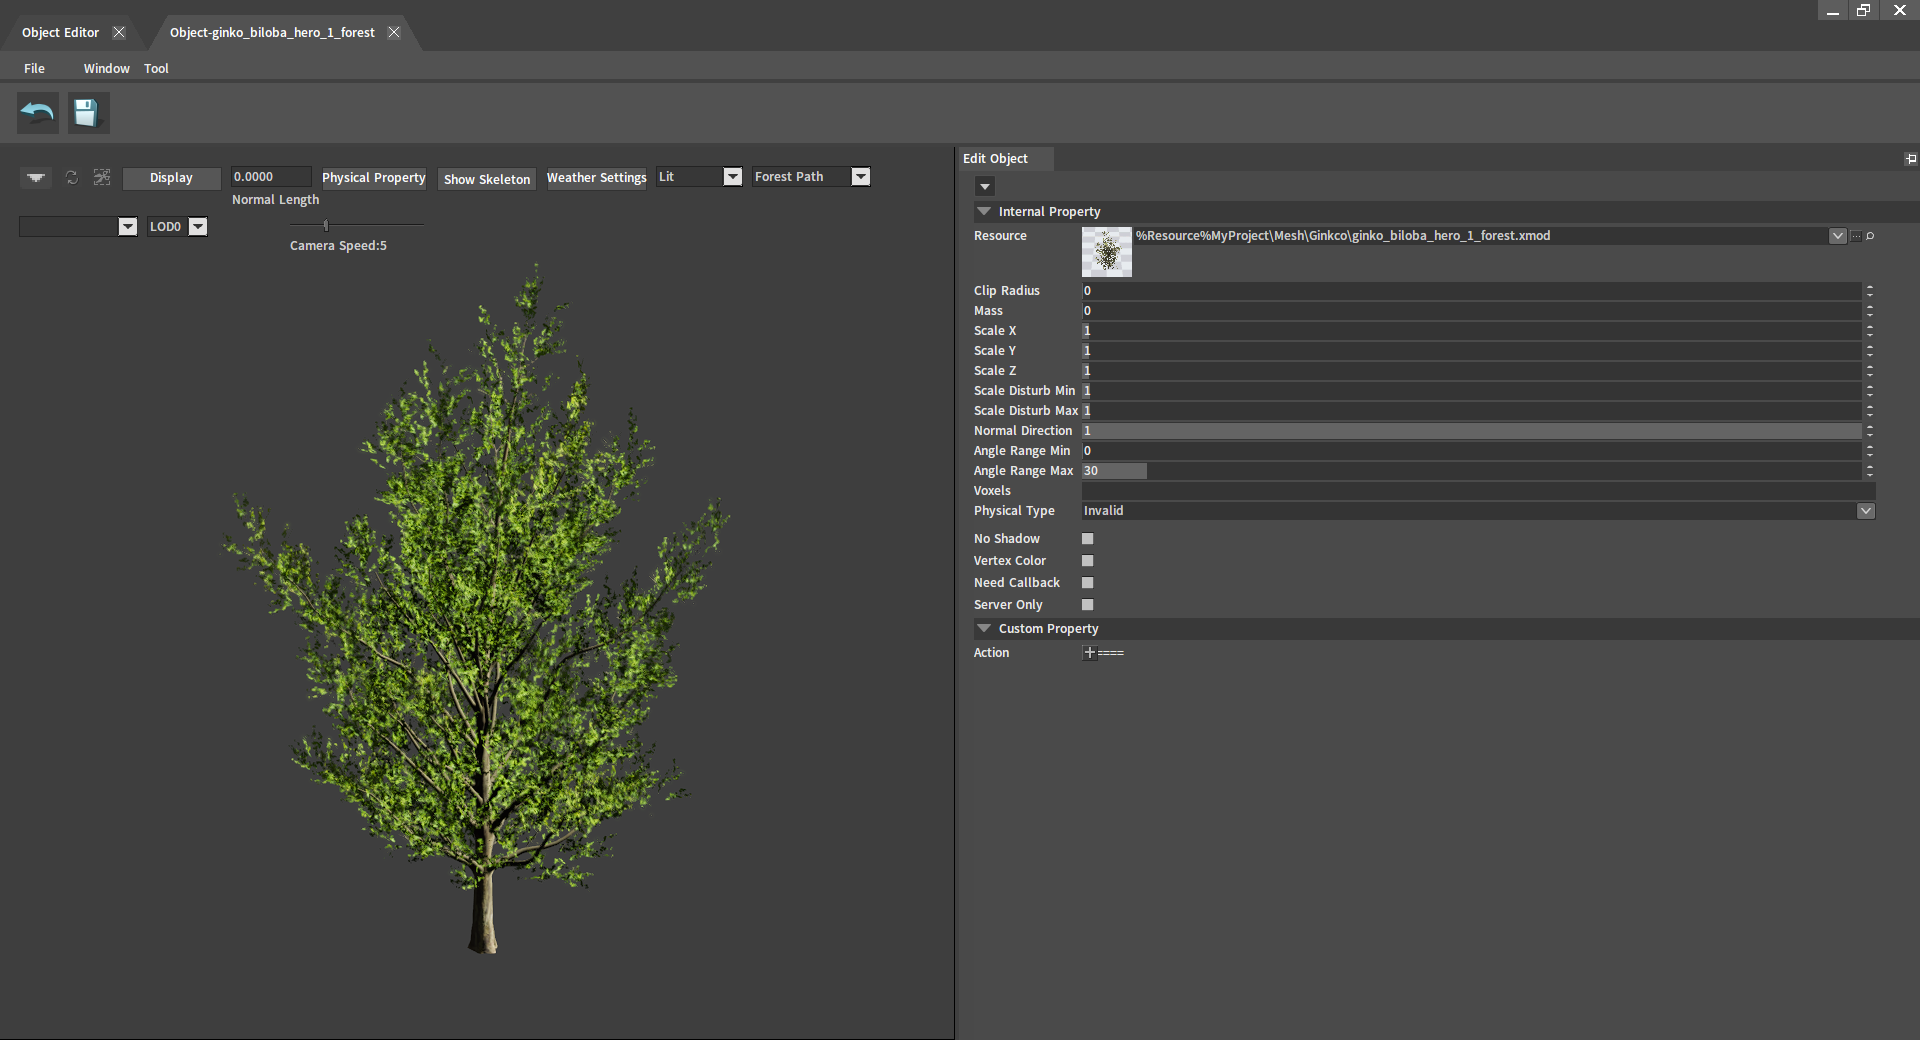
Task: Click the Angle Range Max stepper arrows
Action: coord(1869,471)
